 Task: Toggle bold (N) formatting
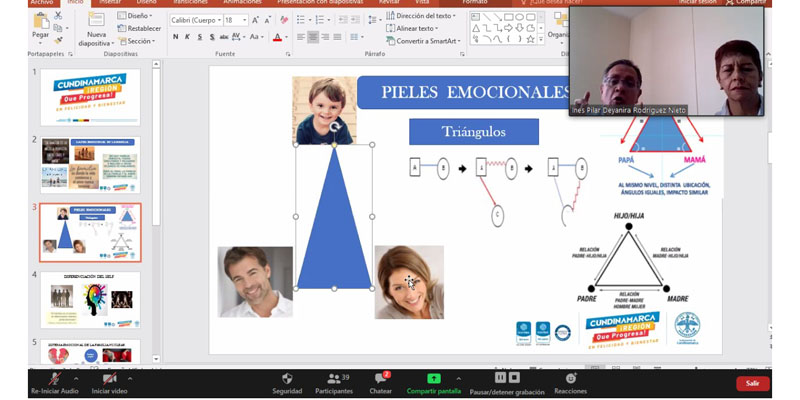[x=176, y=37]
